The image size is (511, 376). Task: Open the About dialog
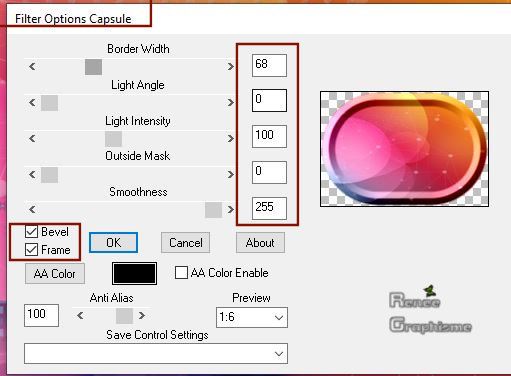(x=260, y=242)
